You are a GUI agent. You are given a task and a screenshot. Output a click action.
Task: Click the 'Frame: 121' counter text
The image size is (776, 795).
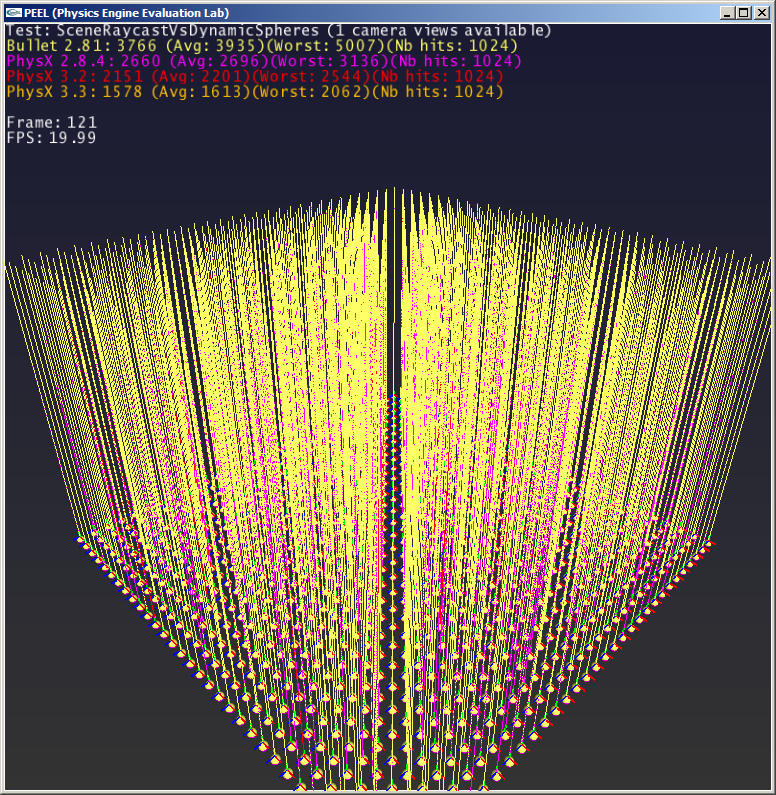51,122
